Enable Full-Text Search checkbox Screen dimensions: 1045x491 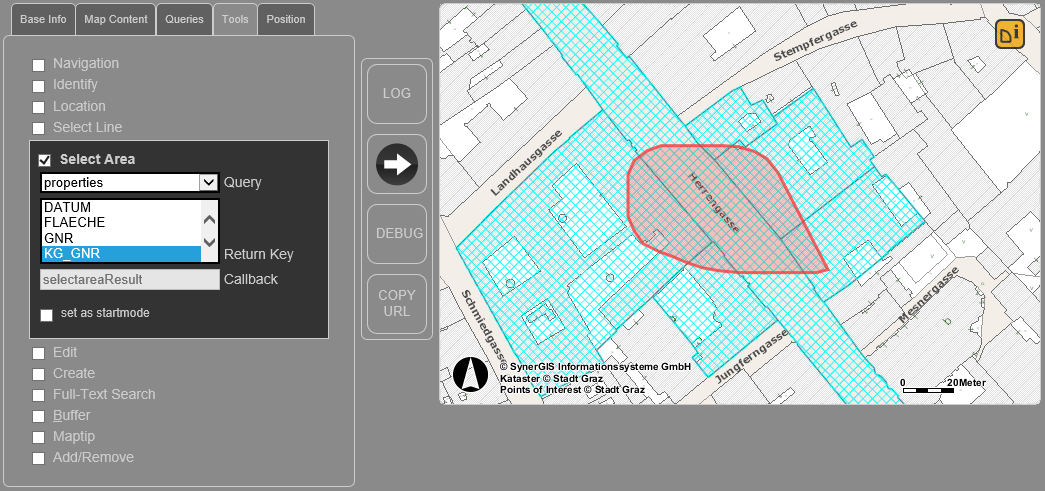39,396
